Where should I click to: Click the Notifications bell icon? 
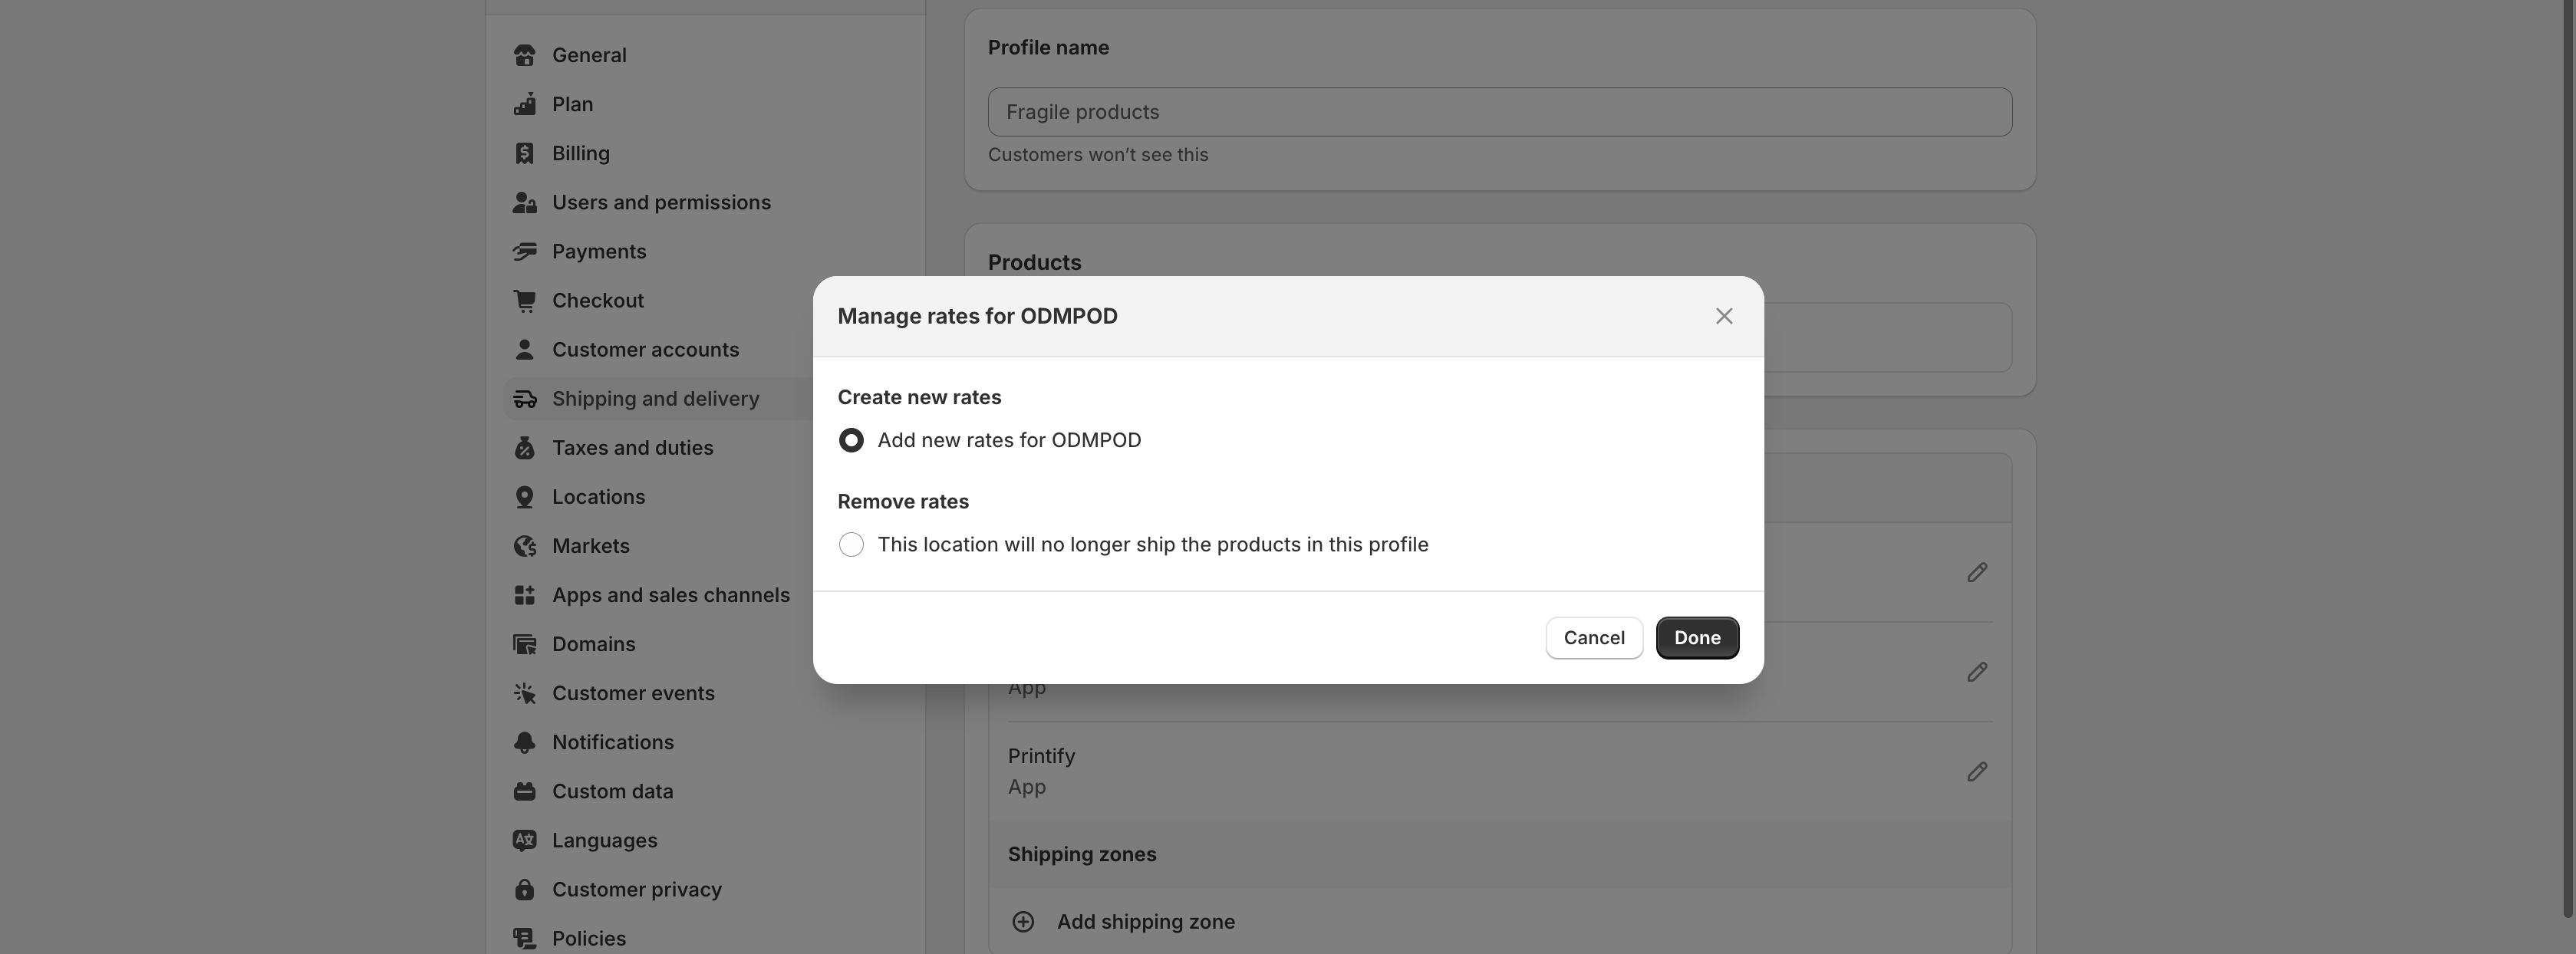[524, 742]
